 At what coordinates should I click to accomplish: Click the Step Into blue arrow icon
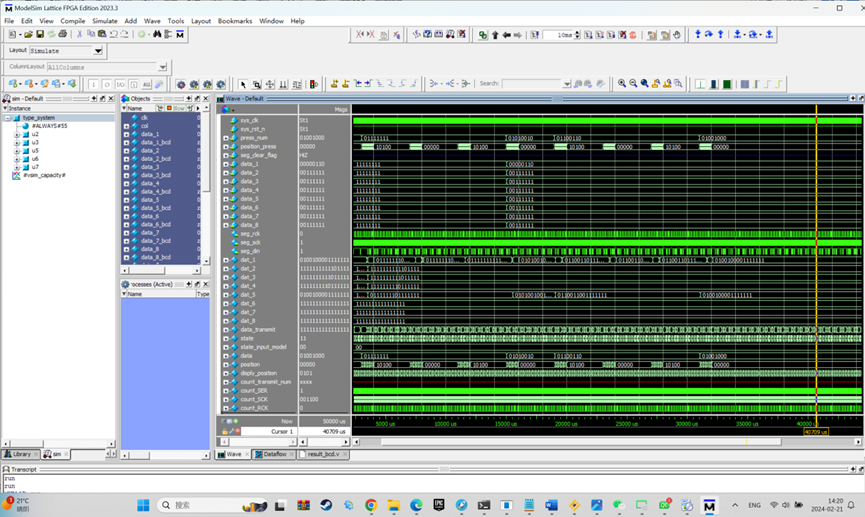[698, 34]
